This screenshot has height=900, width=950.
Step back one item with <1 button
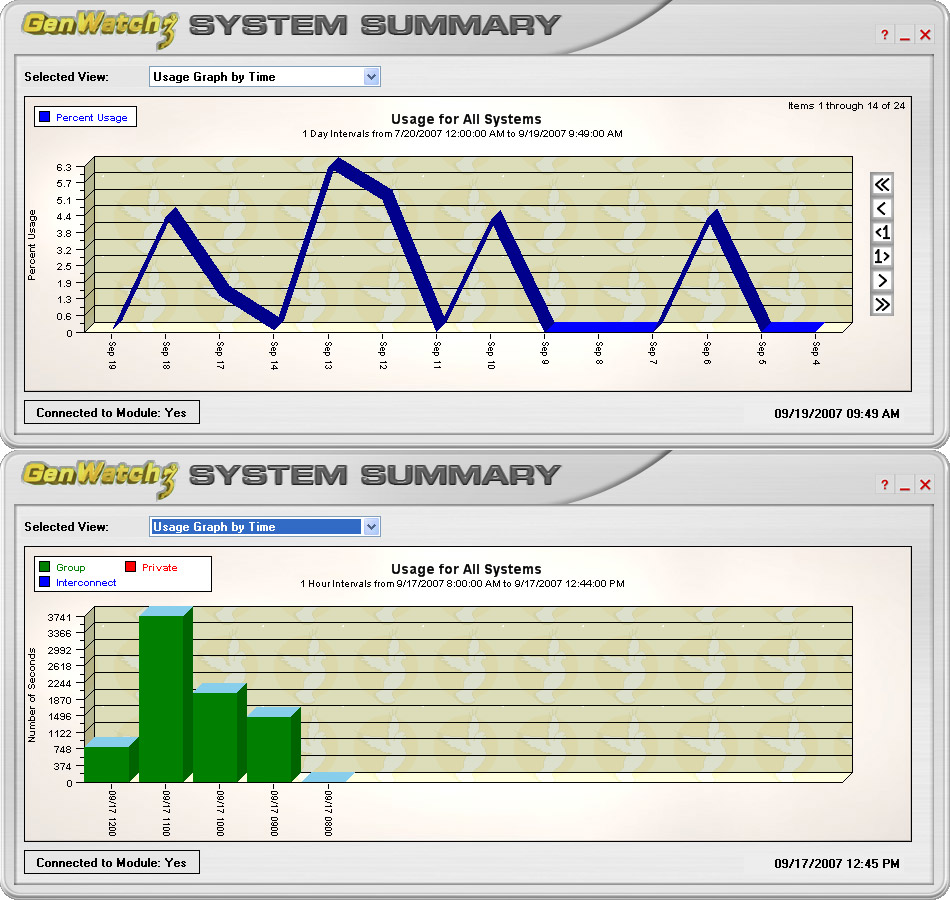click(x=881, y=232)
